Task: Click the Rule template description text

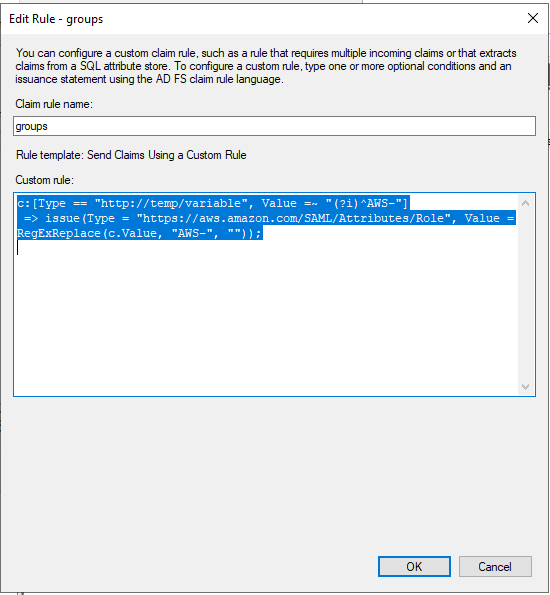Action: 131,155
